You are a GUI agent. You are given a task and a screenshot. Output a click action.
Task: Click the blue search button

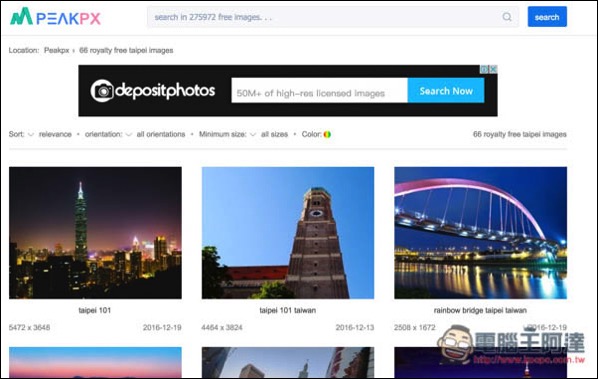click(x=547, y=17)
